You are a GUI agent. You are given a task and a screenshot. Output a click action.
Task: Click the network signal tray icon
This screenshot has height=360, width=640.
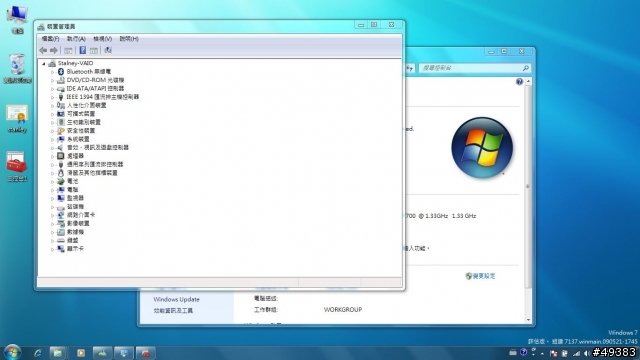(576, 353)
